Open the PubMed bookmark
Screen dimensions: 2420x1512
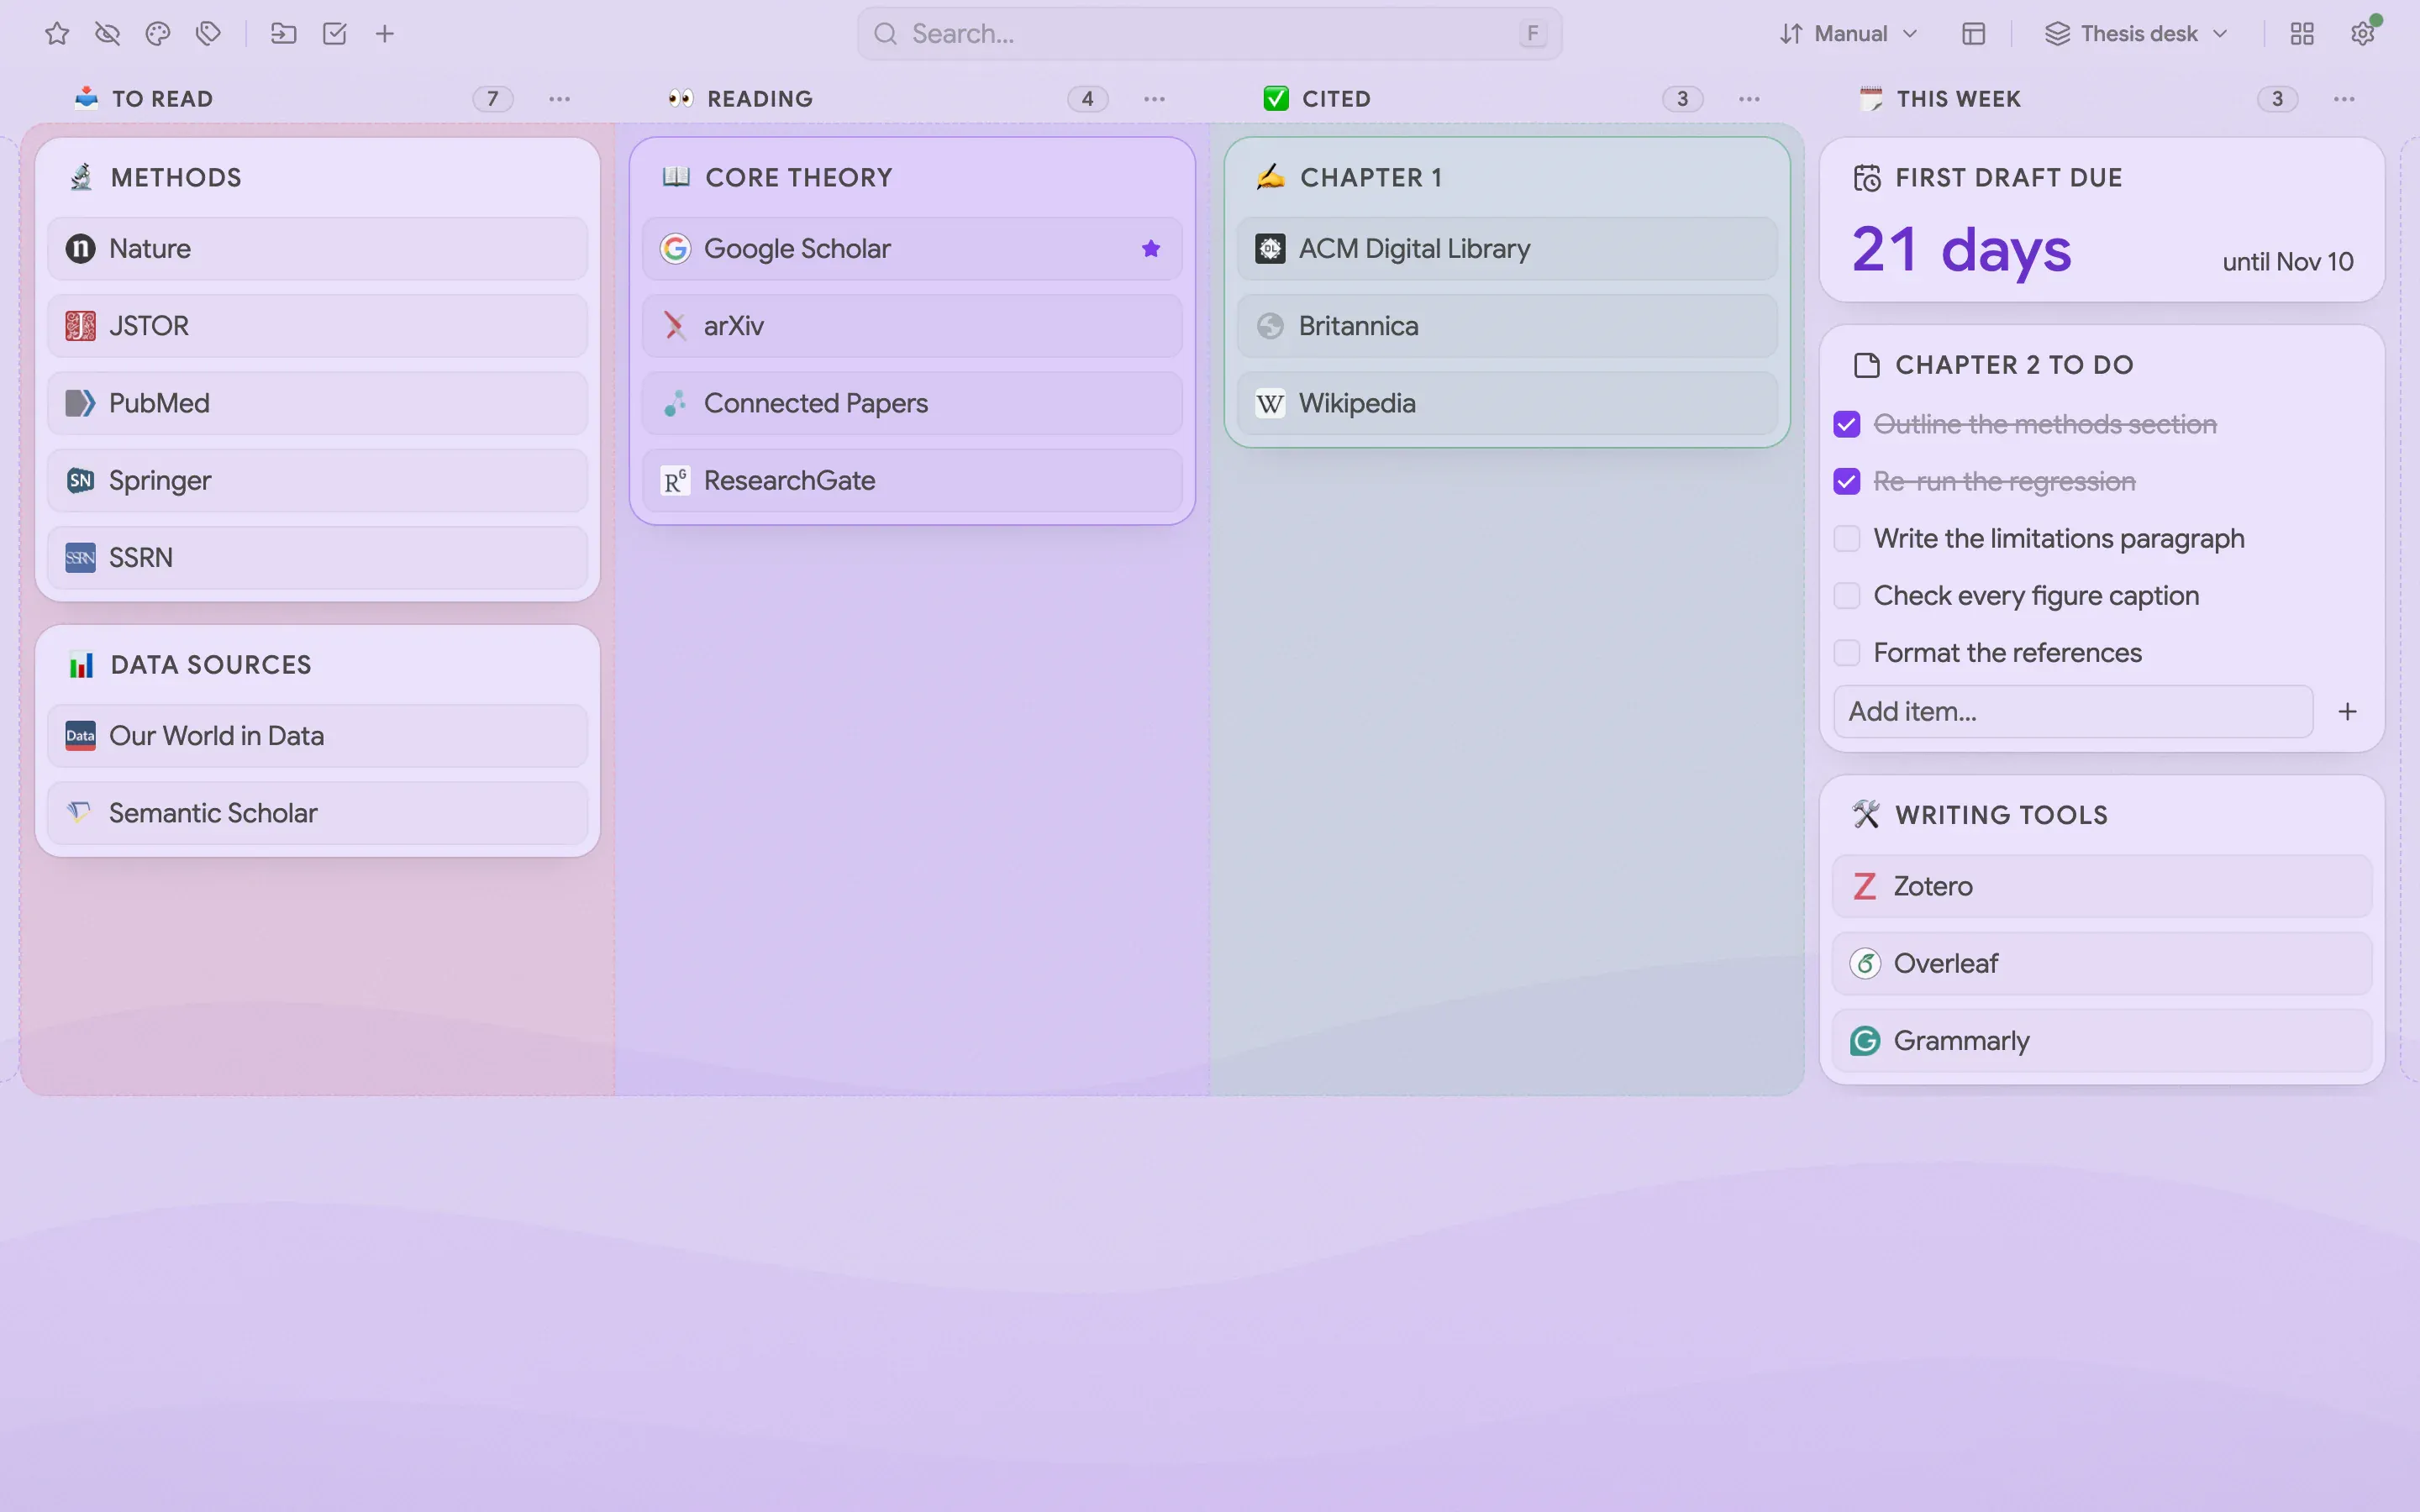[317, 403]
